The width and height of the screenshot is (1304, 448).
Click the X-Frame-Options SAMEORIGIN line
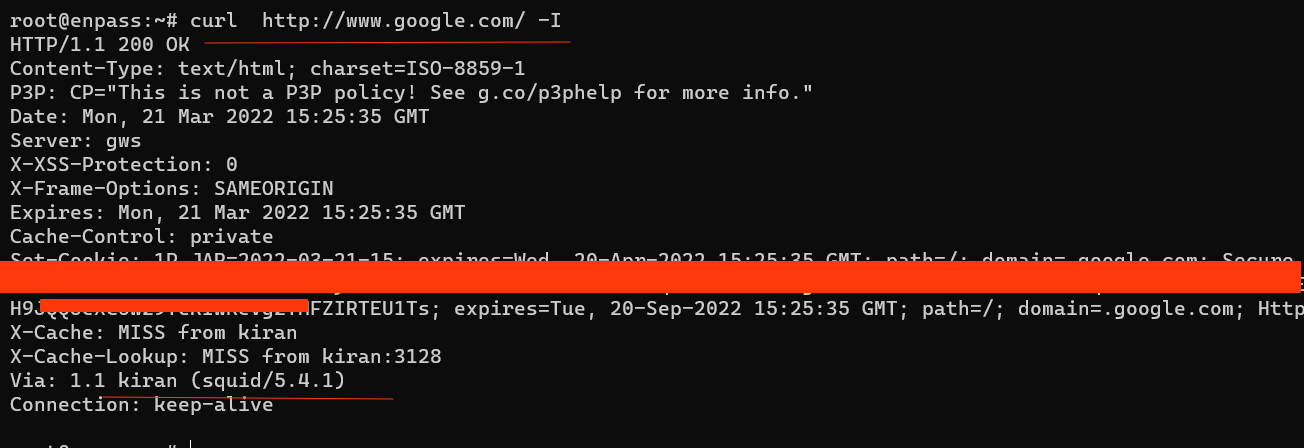click(x=172, y=188)
